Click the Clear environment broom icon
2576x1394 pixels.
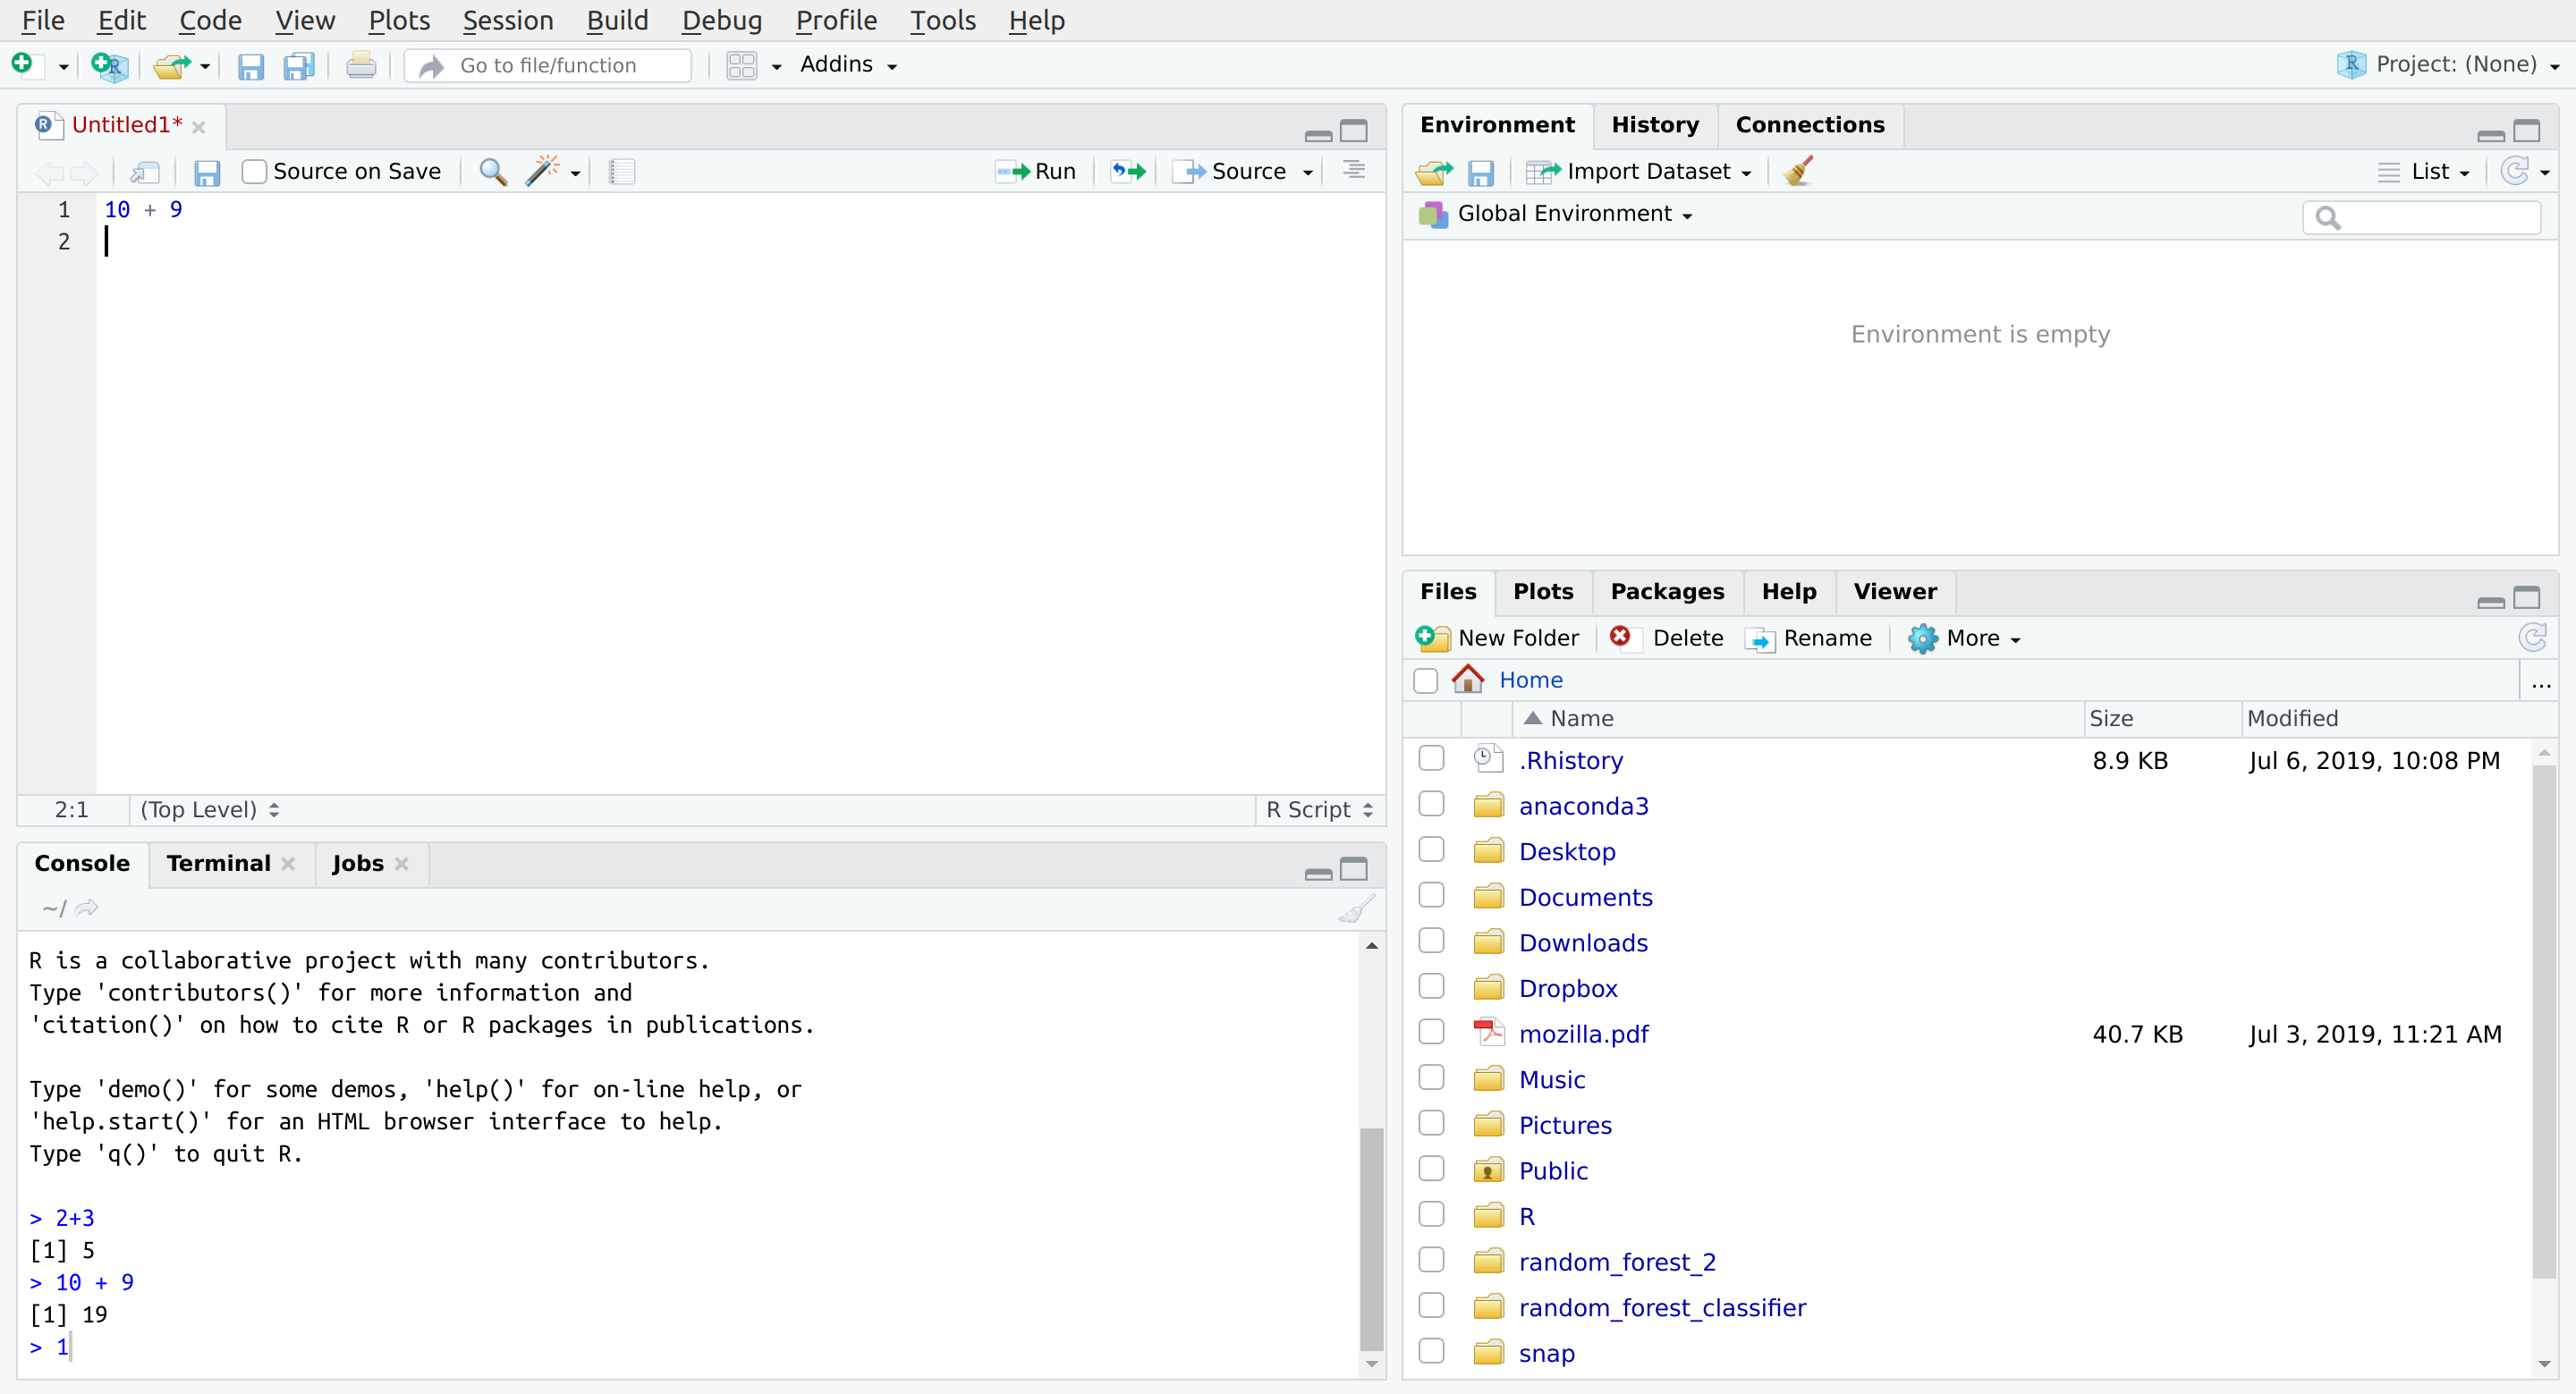click(x=1798, y=171)
